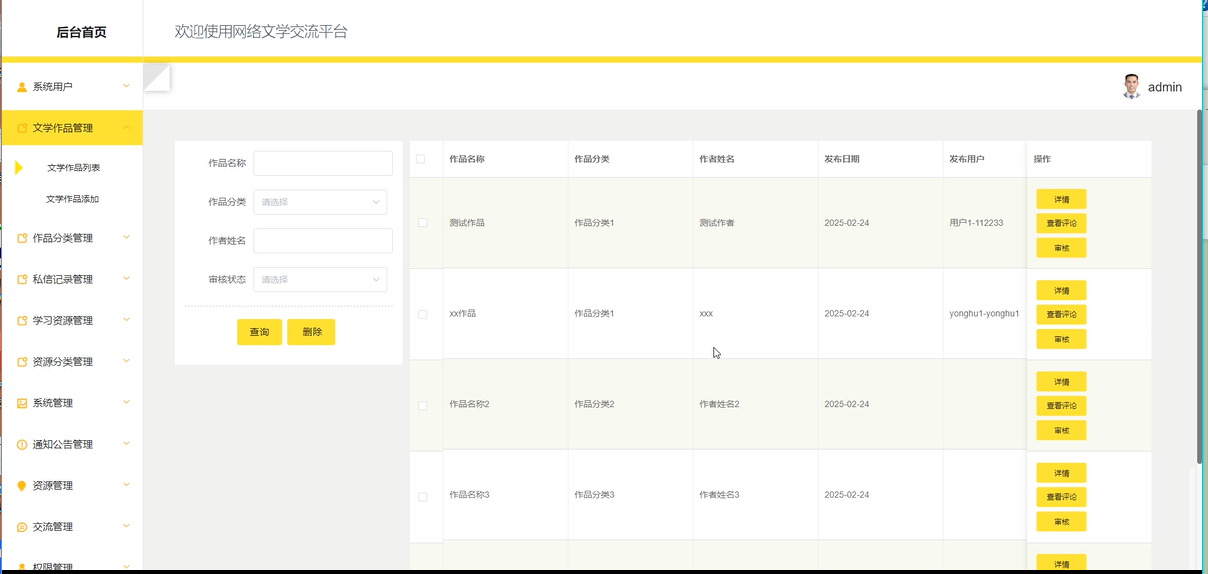Click the 通知公告管理 alert icon
Screen dimensions: 1208x574
point(22,444)
